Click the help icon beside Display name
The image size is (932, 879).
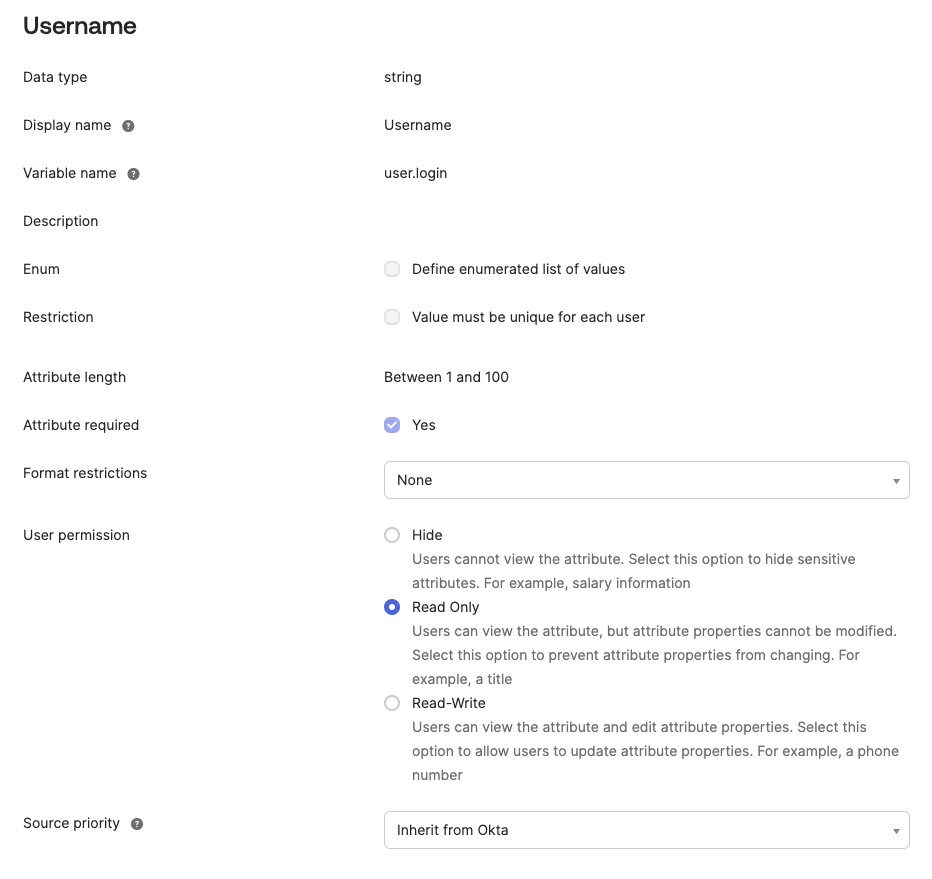tap(128, 126)
